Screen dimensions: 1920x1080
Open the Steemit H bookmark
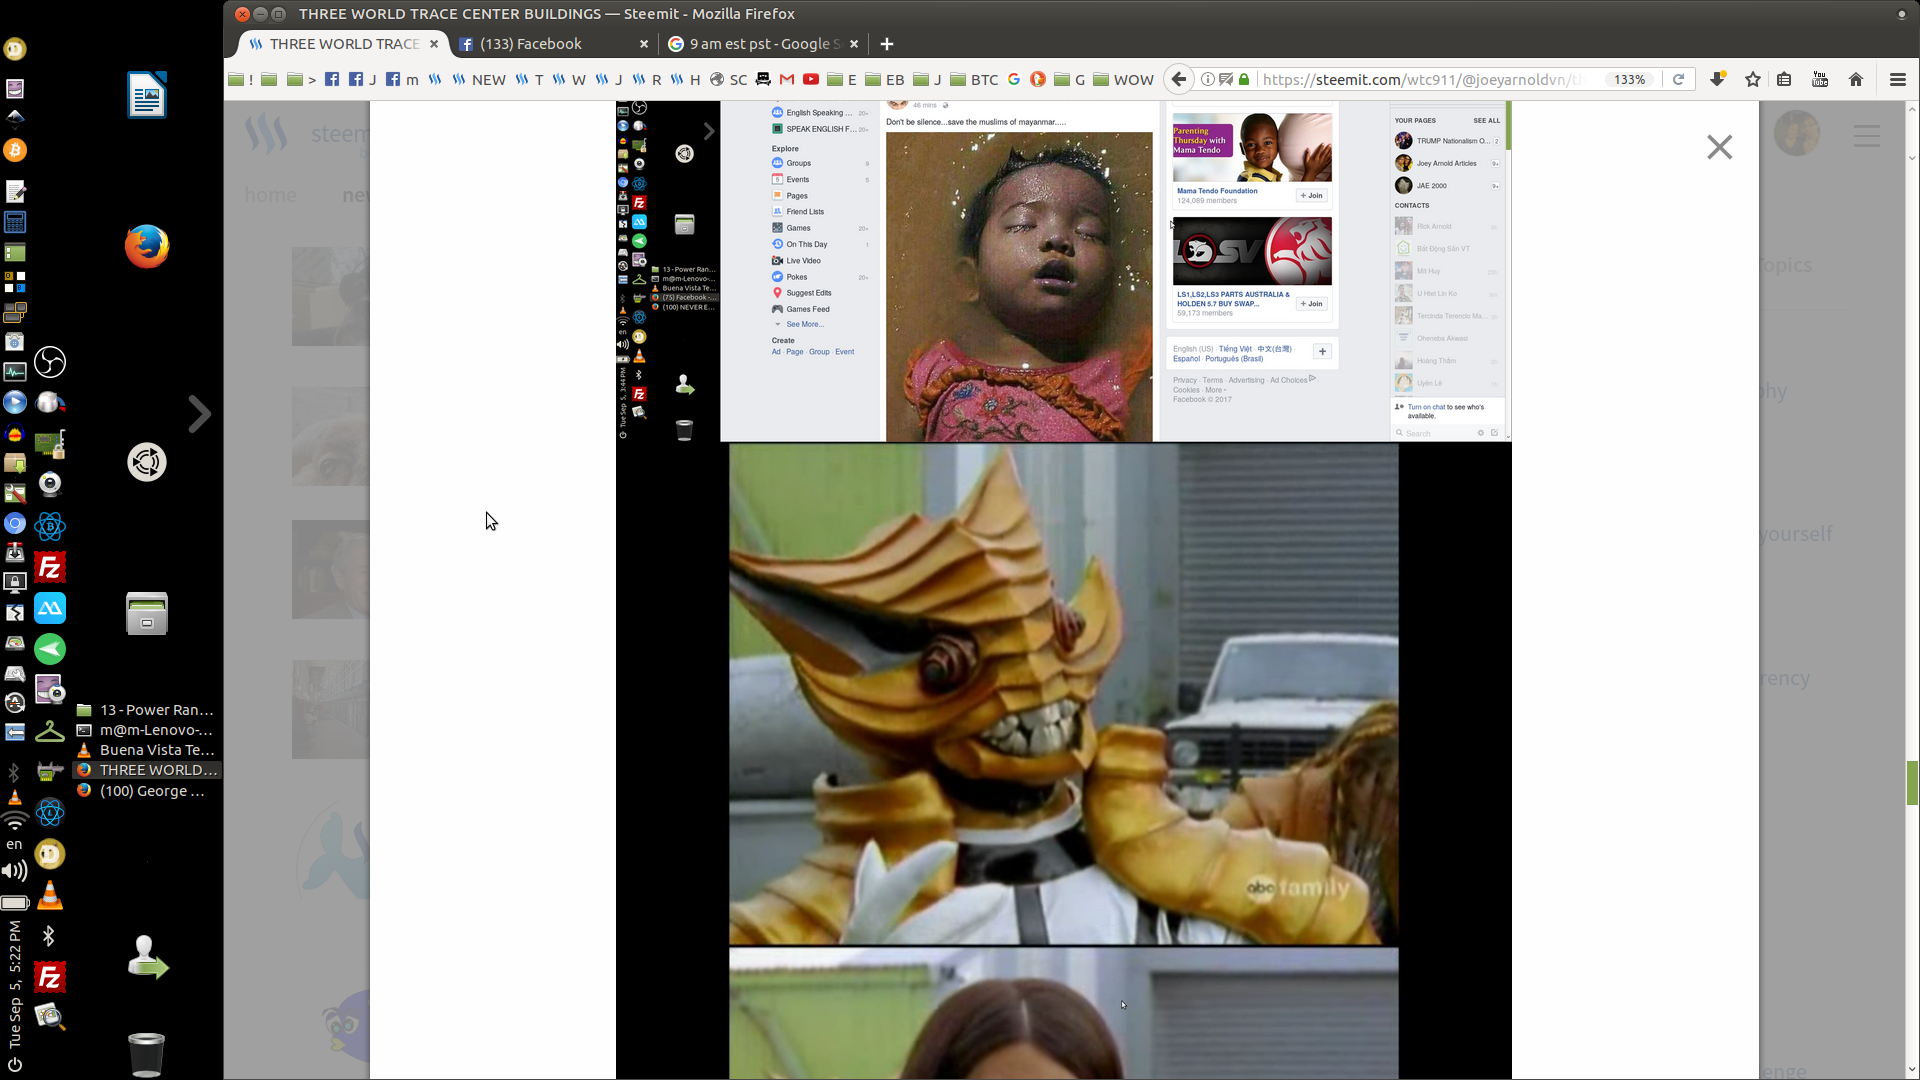tap(685, 79)
